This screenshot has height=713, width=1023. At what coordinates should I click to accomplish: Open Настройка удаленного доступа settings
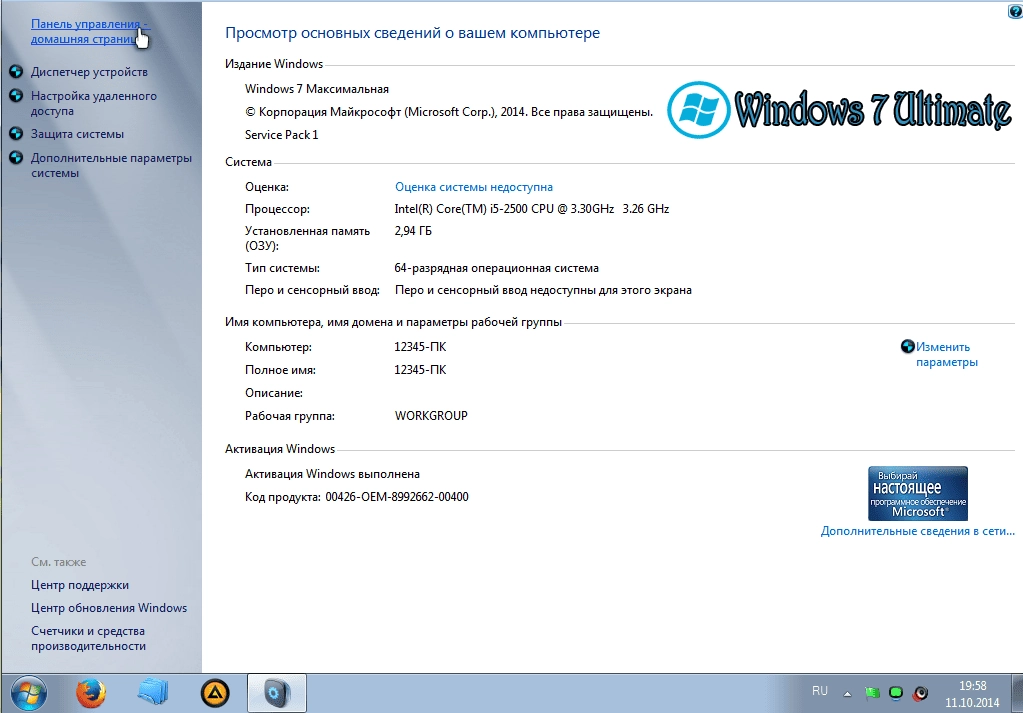tap(94, 103)
